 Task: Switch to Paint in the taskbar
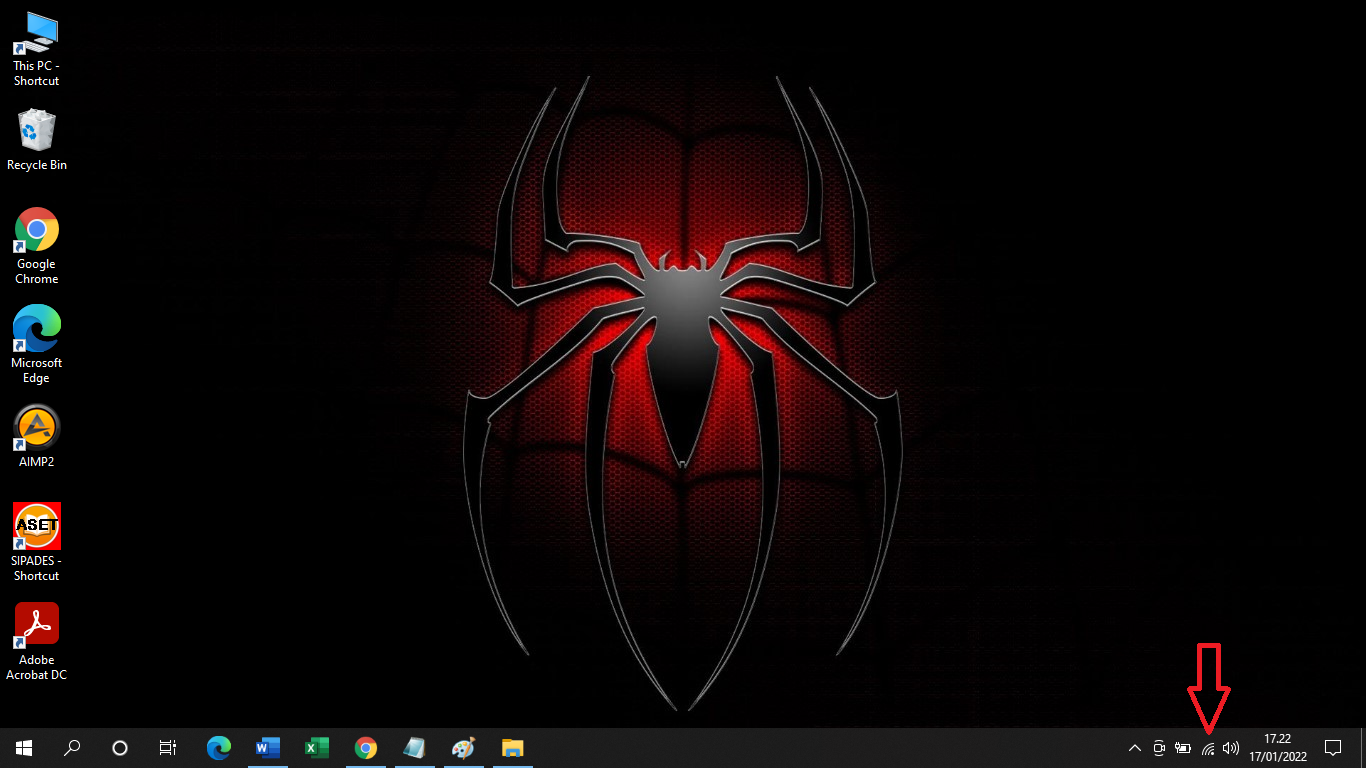coord(463,748)
